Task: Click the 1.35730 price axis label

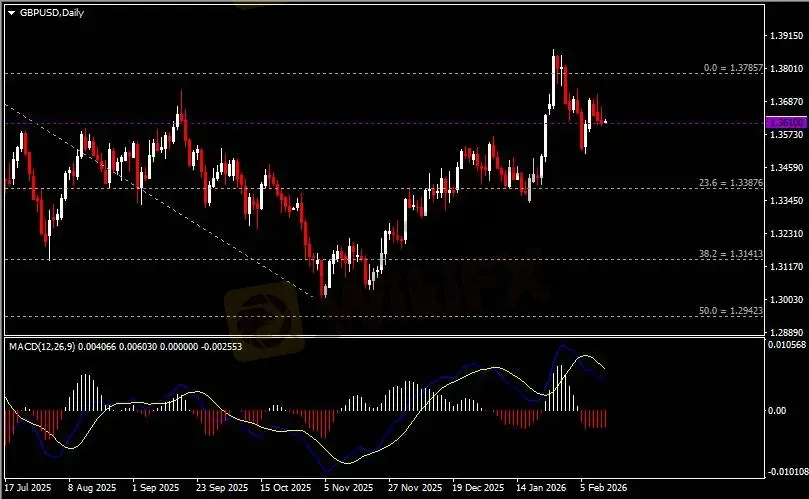Action: (786, 135)
